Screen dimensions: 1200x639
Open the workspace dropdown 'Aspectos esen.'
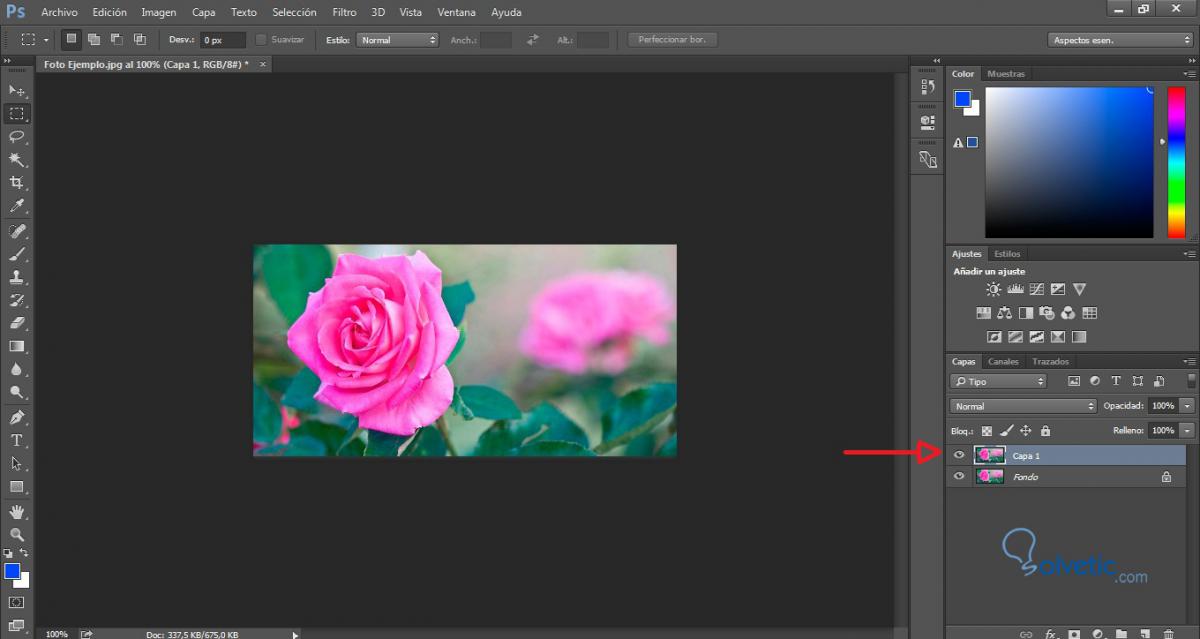click(1120, 40)
